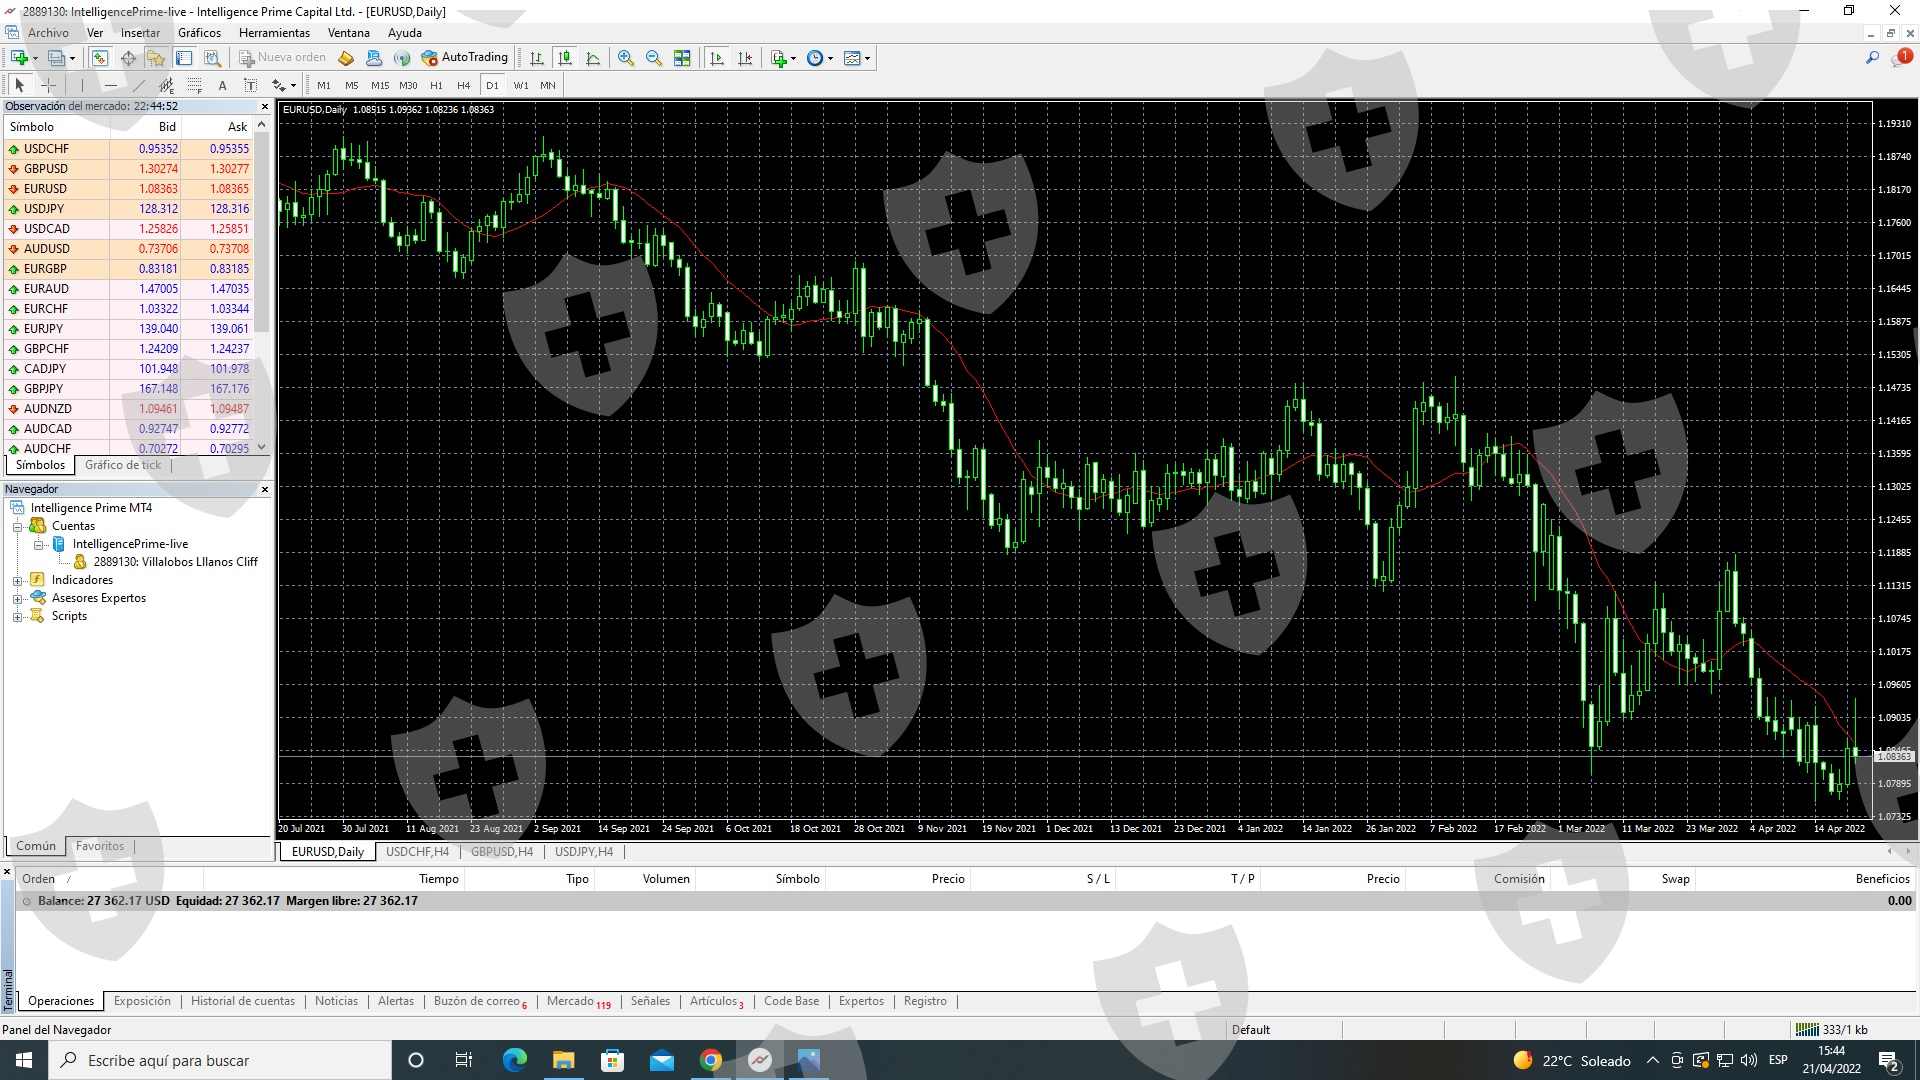Screen dimensions: 1920x1080
Task: Open the chart templates dropdown arrow
Action: point(867,58)
